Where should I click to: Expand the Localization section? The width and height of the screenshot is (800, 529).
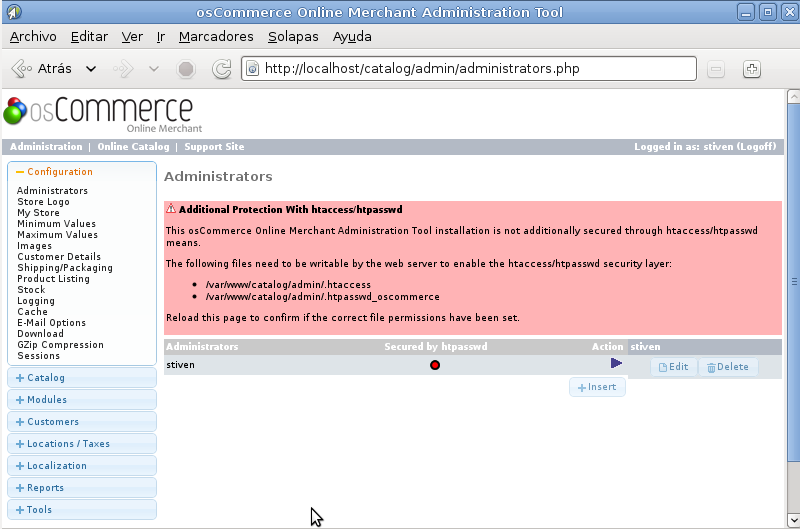82,466
